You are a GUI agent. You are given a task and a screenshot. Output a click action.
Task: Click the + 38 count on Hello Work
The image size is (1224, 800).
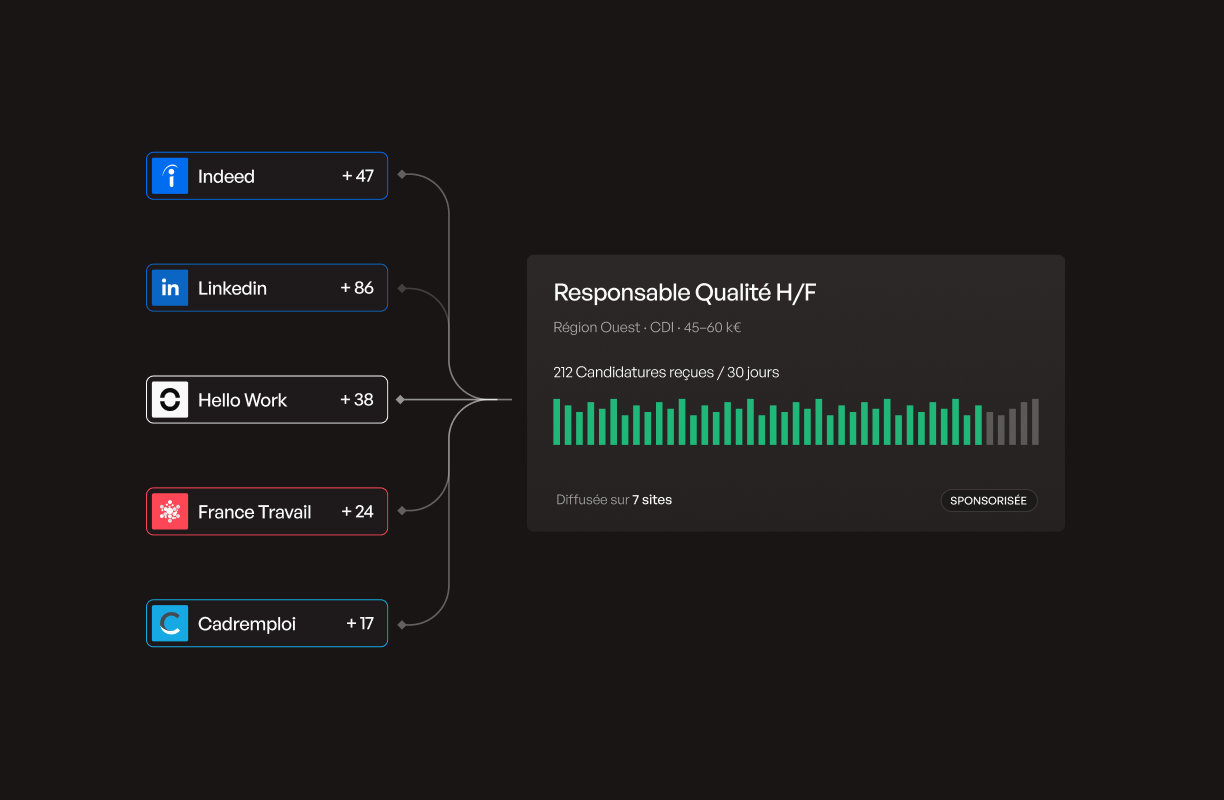point(357,400)
